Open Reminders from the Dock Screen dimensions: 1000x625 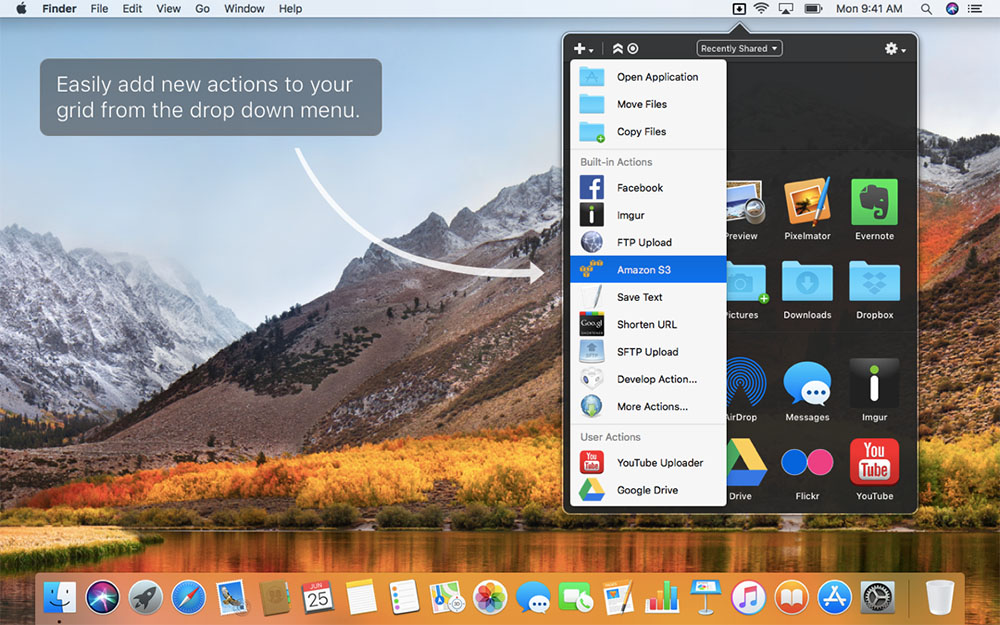(404, 598)
